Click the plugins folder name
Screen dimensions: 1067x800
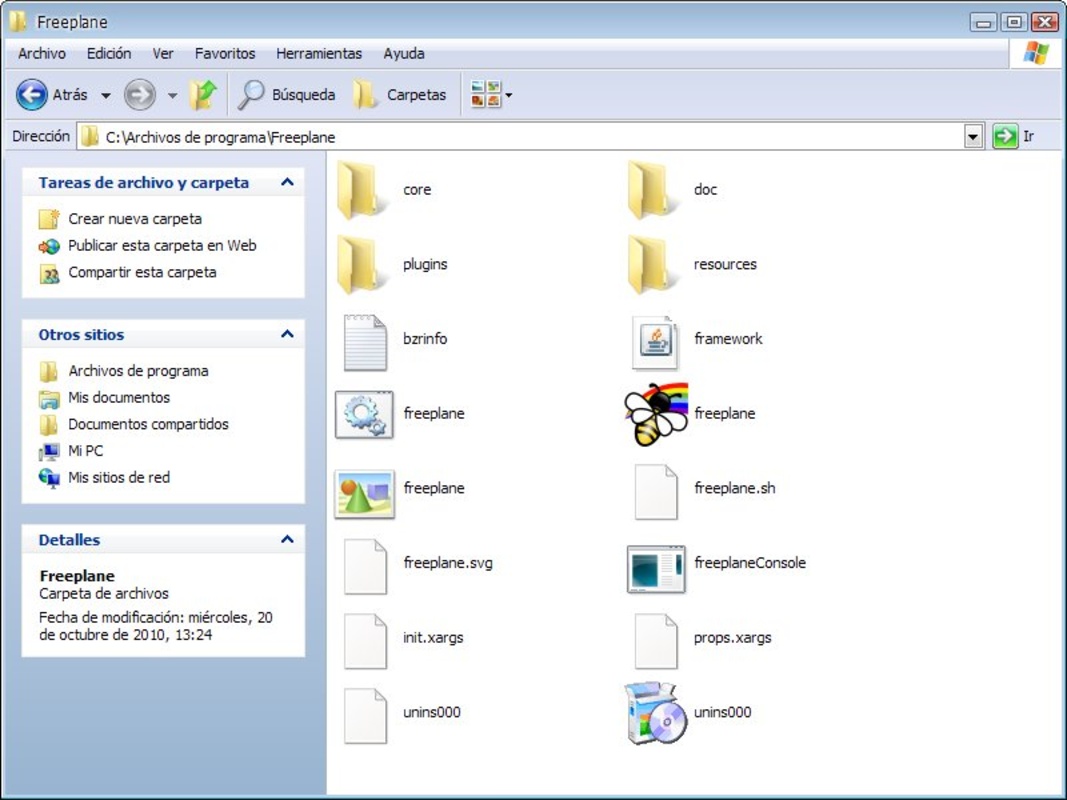click(x=425, y=264)
